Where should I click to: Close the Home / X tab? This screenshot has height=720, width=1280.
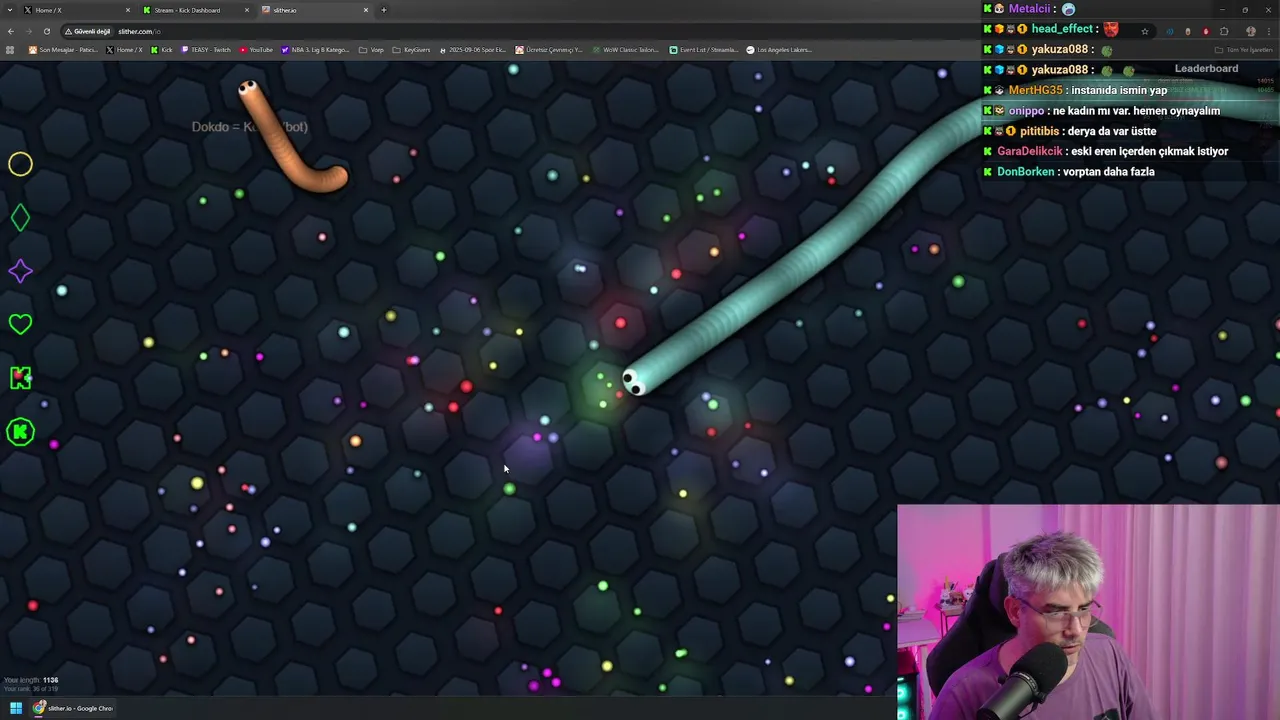pyautogui.click(x=128, y=10)
